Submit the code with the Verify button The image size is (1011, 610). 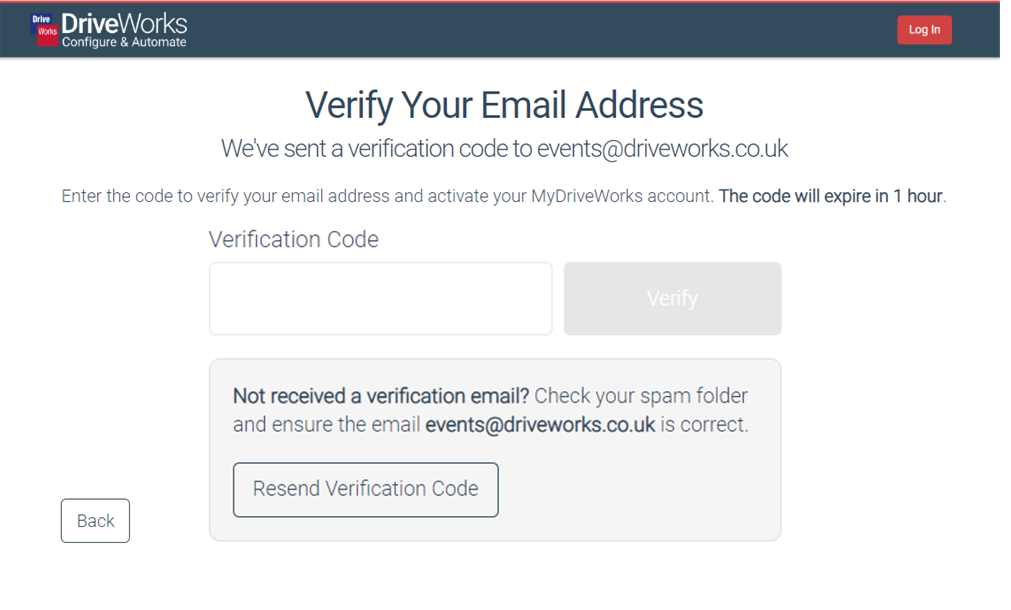point(672,299)
